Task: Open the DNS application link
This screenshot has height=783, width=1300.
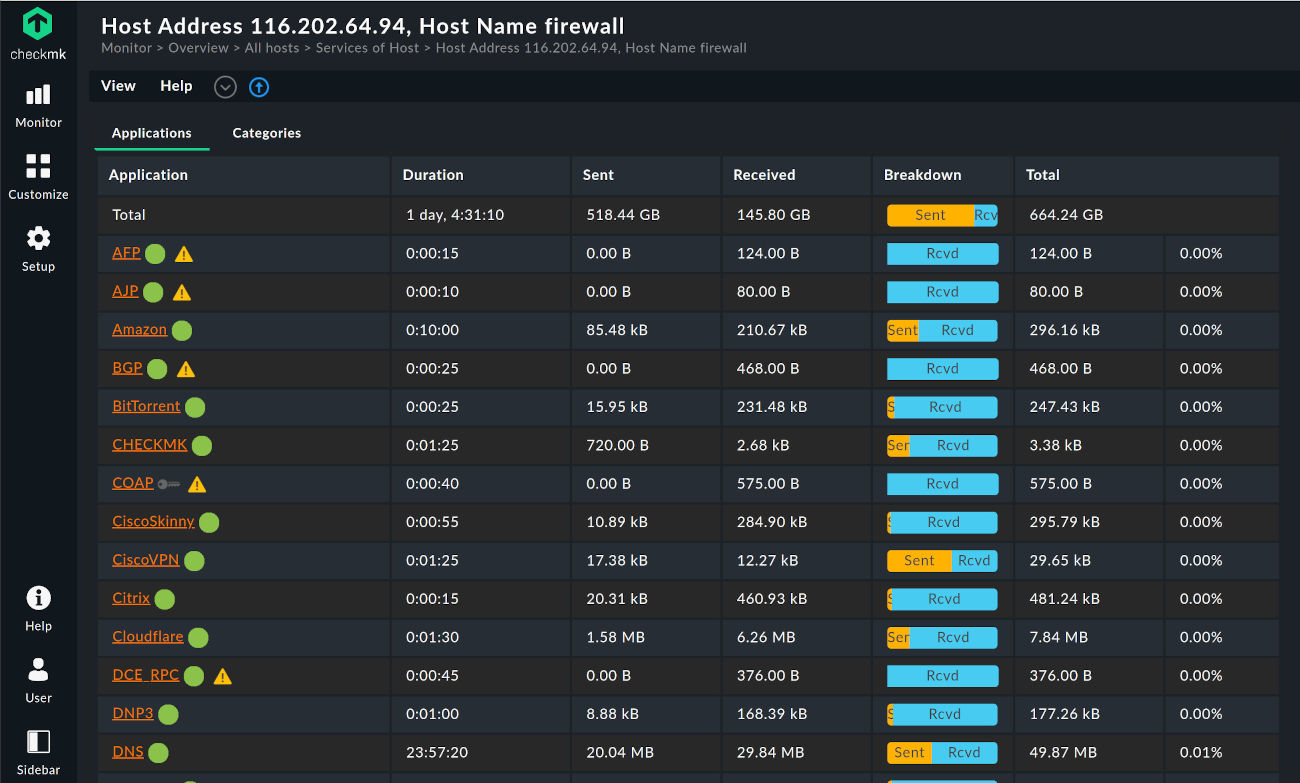Action: (128, 752)
